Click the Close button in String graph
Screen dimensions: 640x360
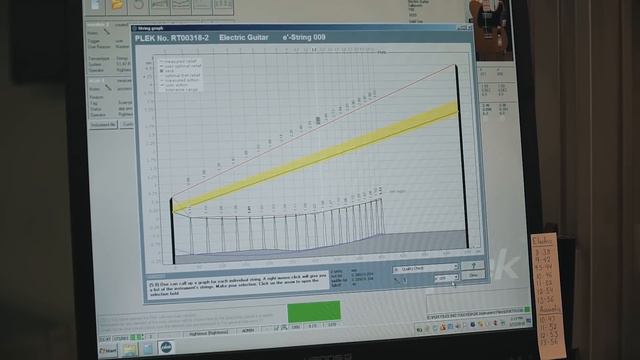473,275
